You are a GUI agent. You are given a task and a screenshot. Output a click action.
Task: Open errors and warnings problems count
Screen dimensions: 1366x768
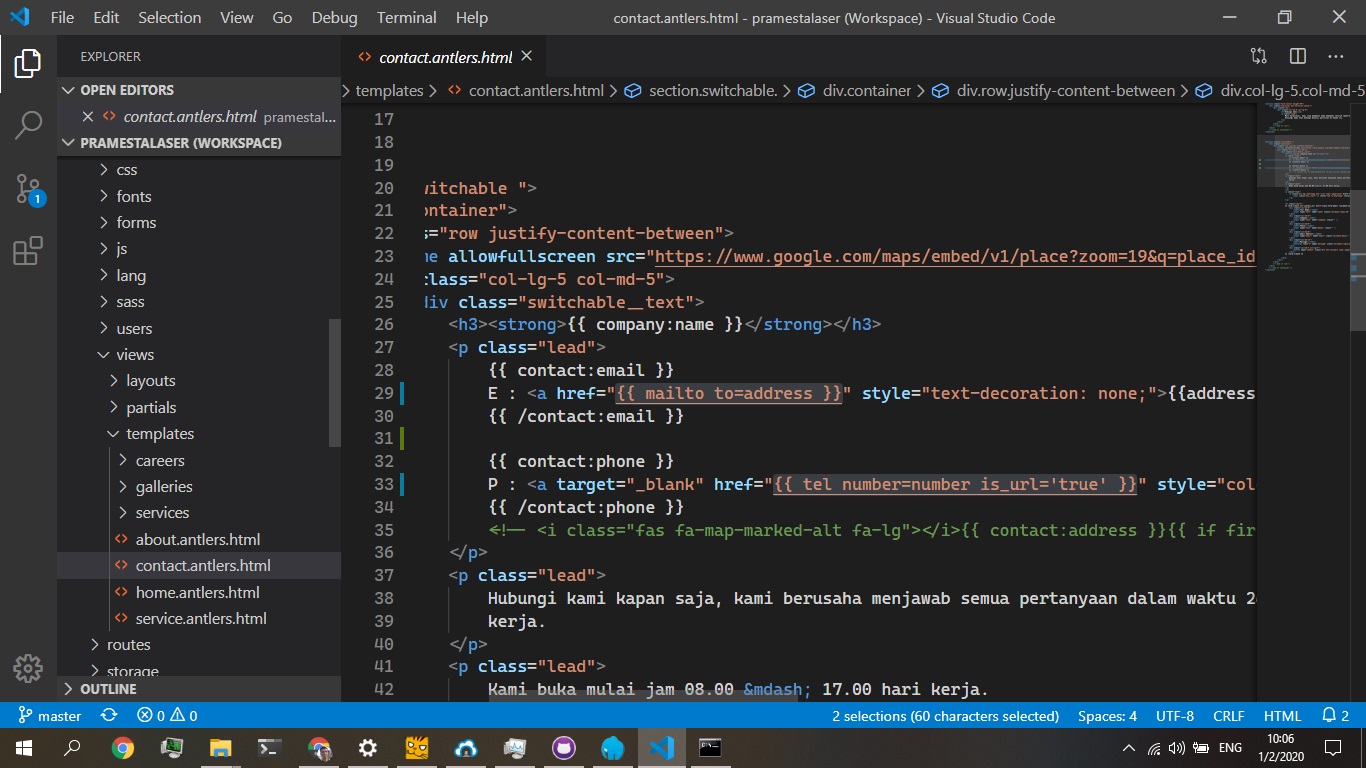[167, 716]
